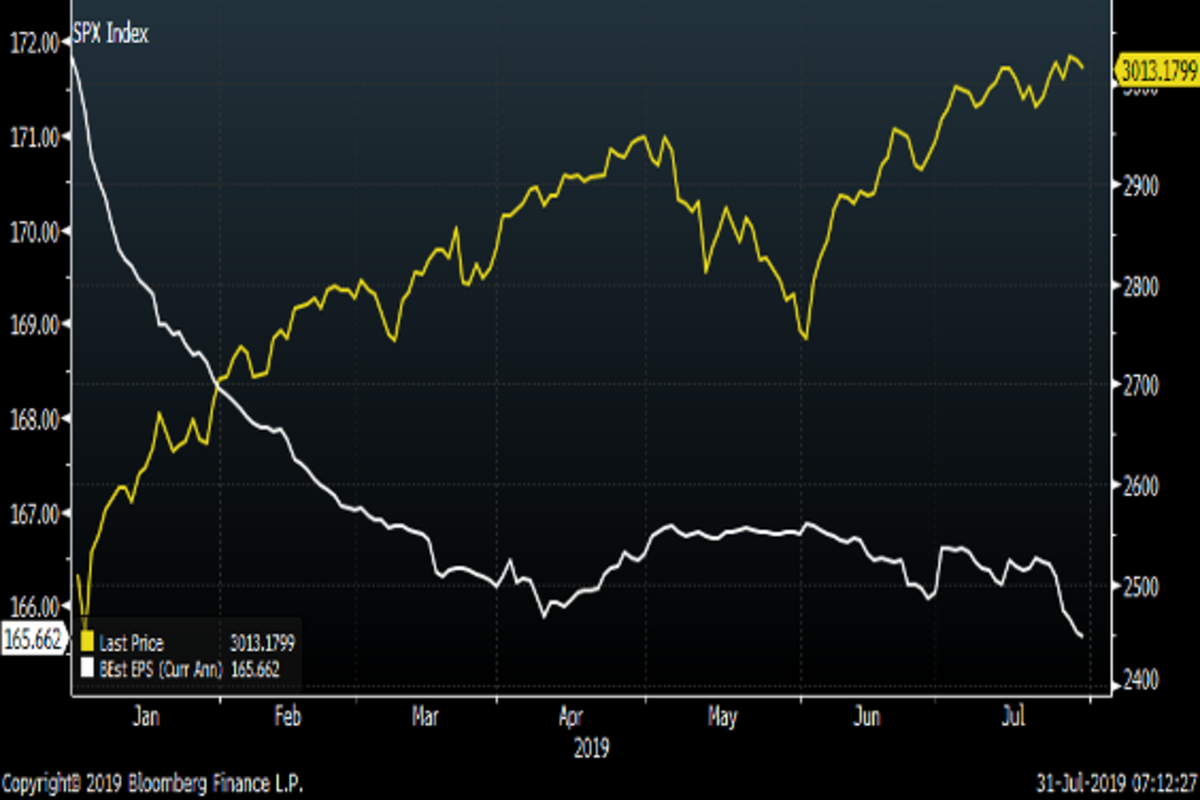Screen dimensions: 1200x800
Task: Click the 2019 year label under the axis
Action: [x=590, y=746]
